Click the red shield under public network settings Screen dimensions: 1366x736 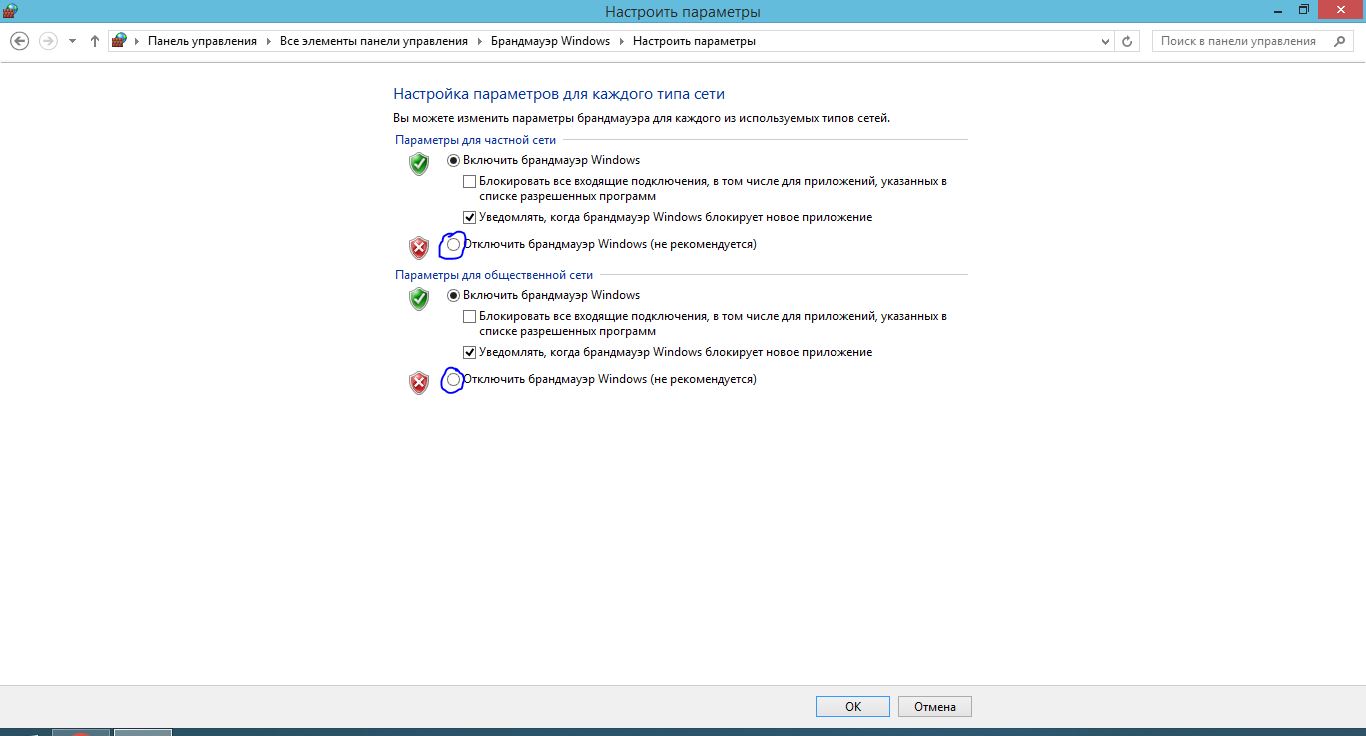pos(419,382)
